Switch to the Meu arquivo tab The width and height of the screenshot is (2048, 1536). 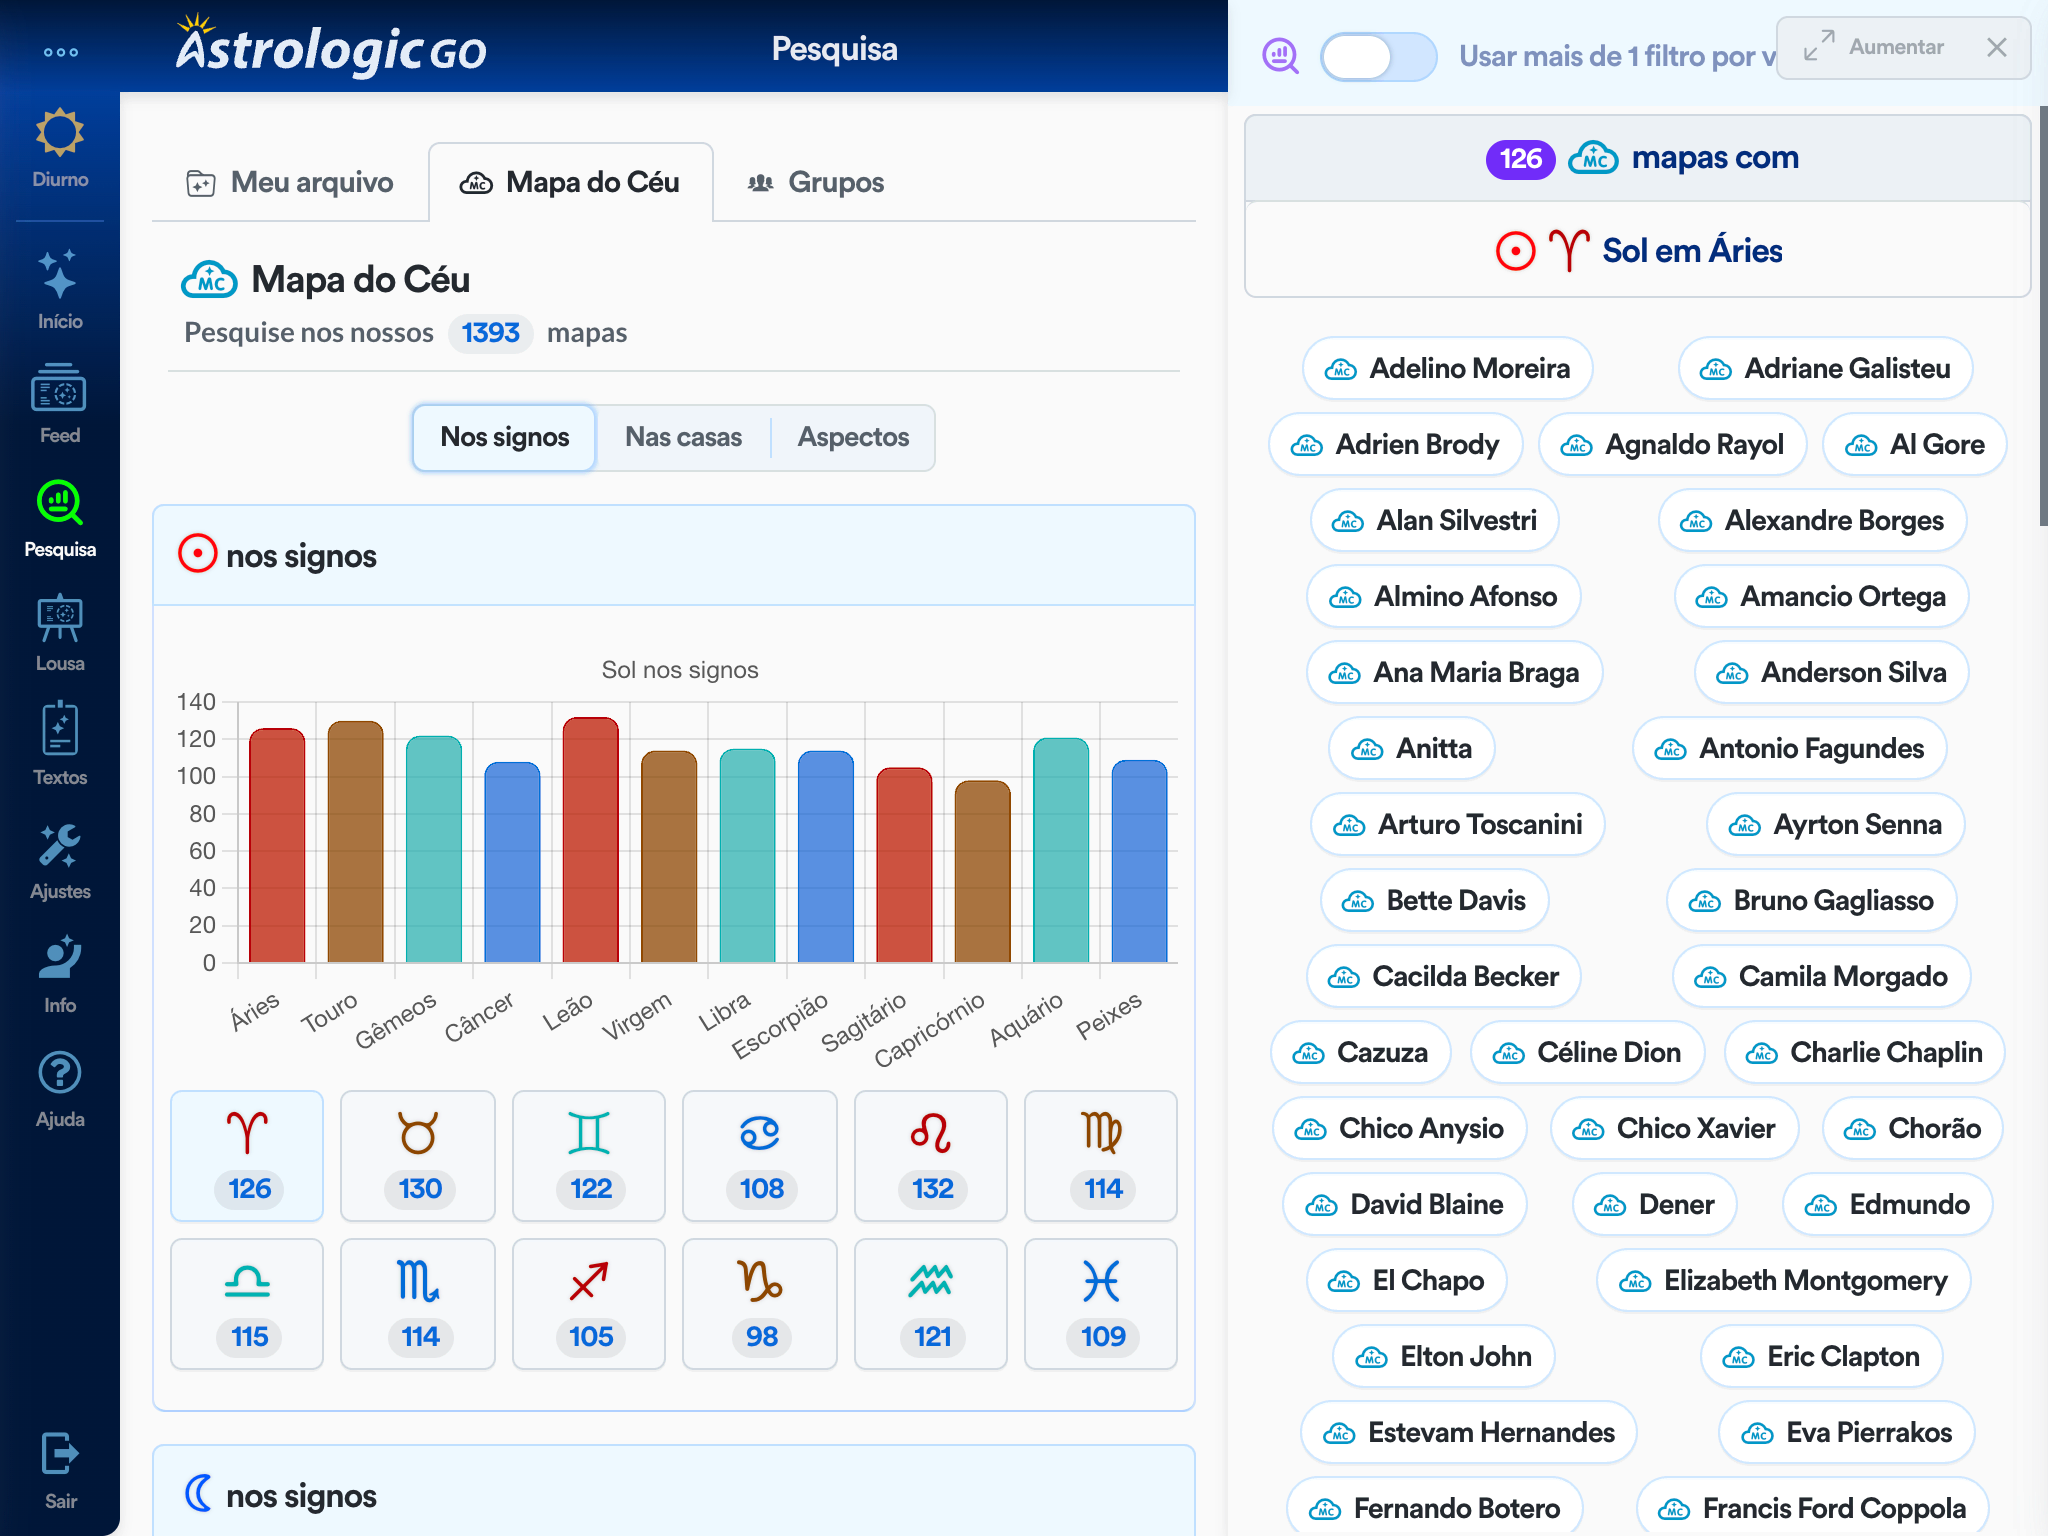coord(290,183)
